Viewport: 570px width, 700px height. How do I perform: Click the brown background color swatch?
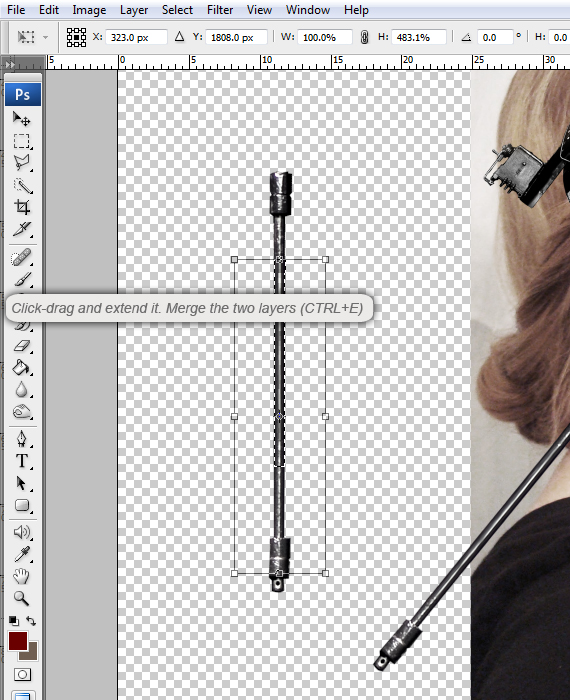pyautogui.click(x=31, y=653)
